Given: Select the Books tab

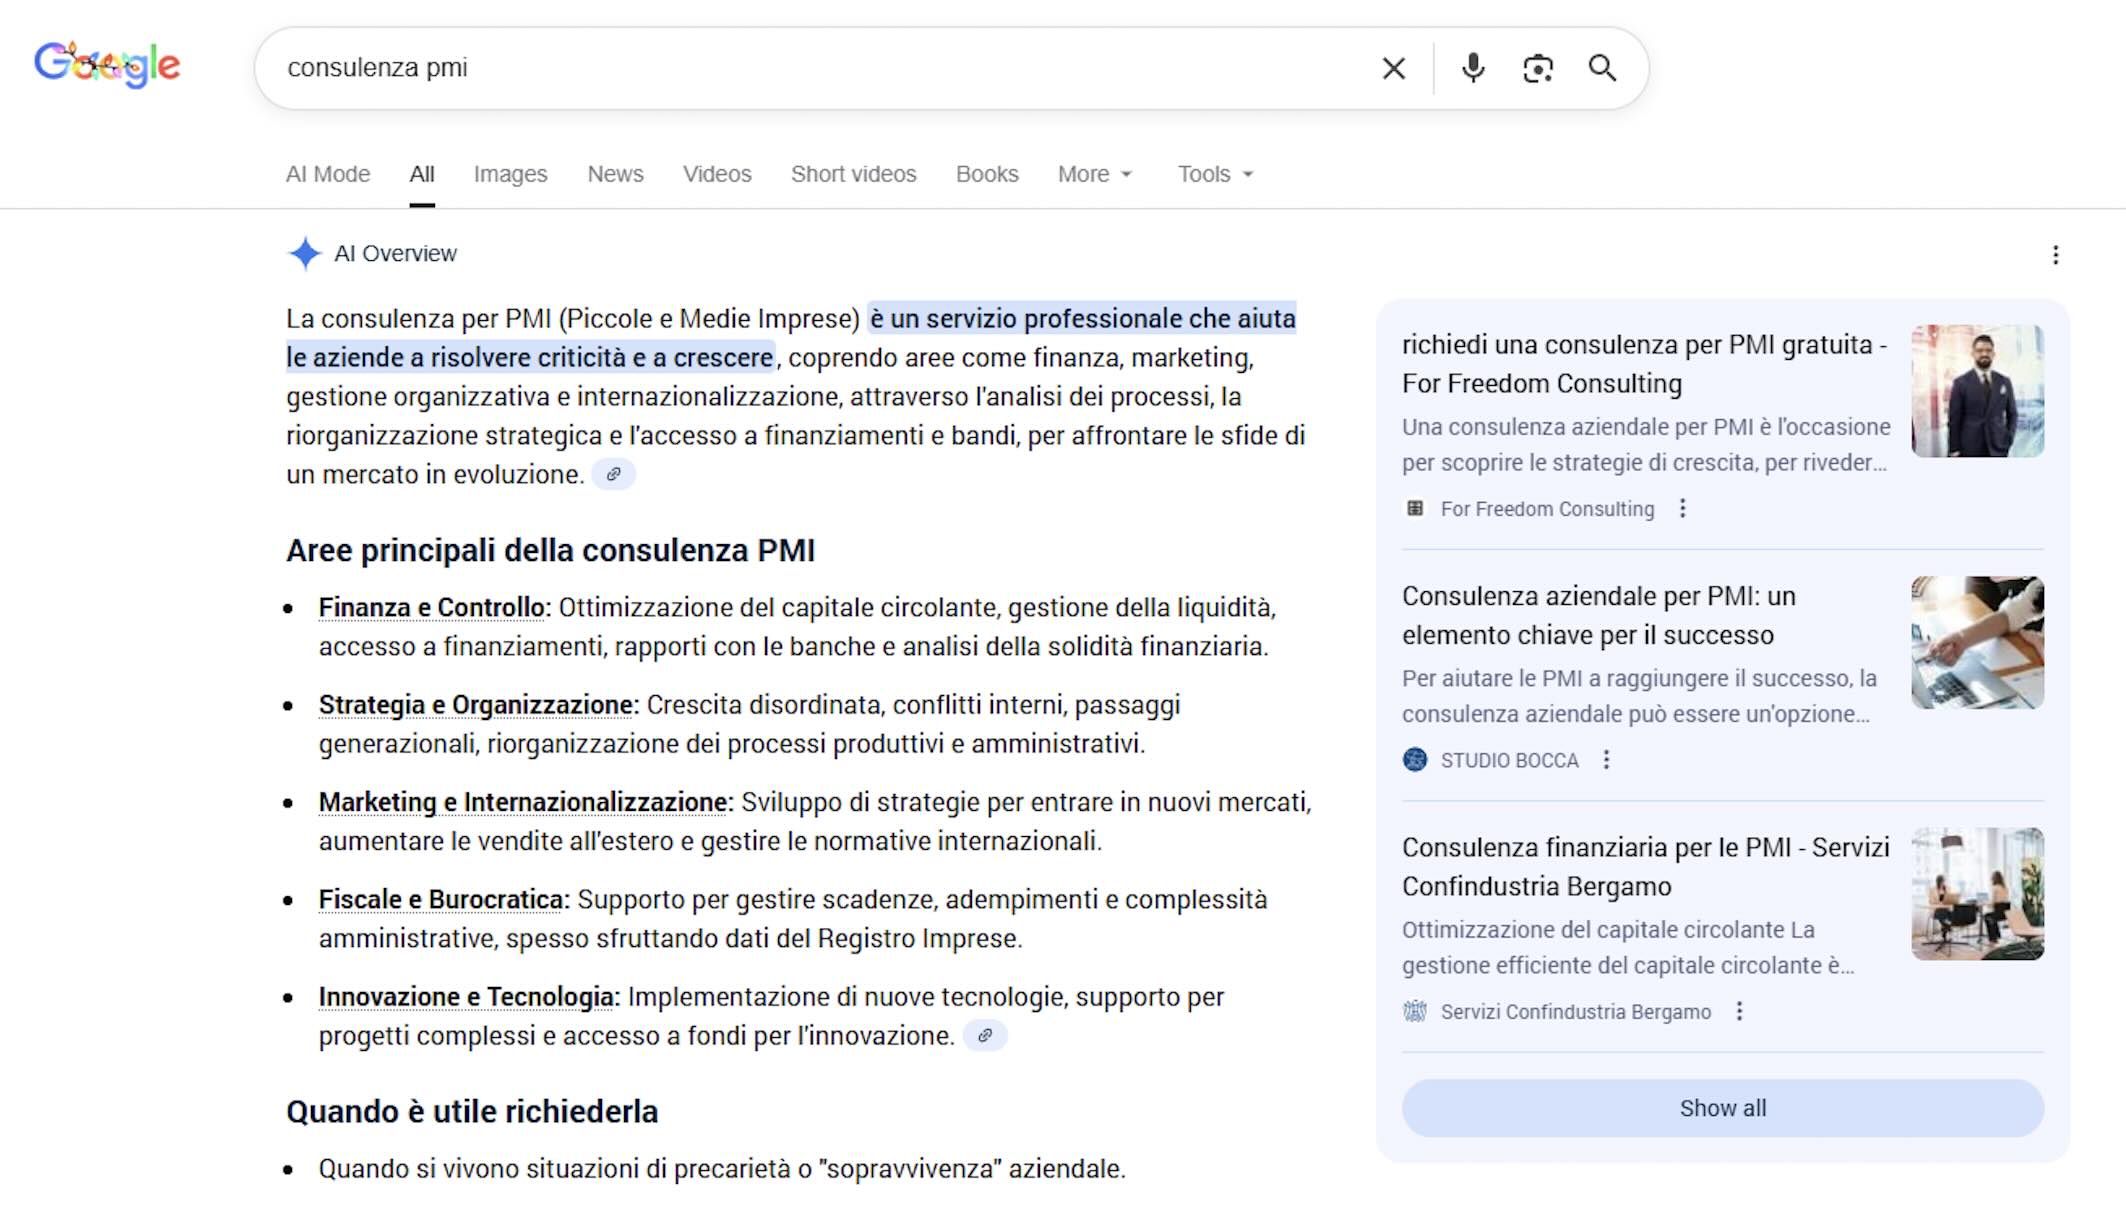Looking at the screenshot, I should (987, 174).
